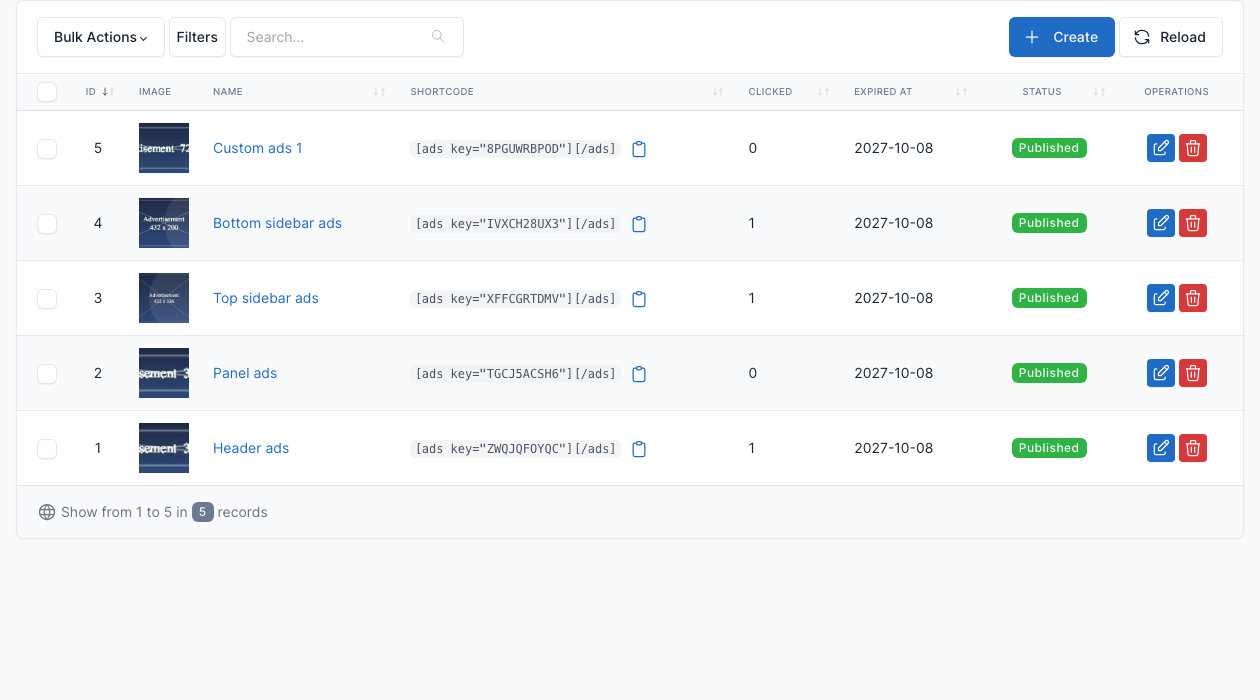The height and width of the screenshot is (700, 1260).
Task: Edit the Header ads record
Action: 1161,448
